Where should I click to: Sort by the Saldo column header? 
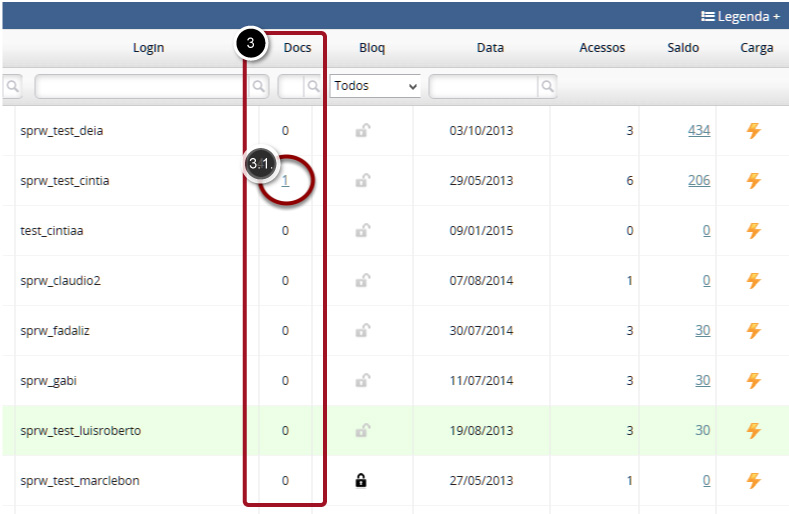coord(683,48)
